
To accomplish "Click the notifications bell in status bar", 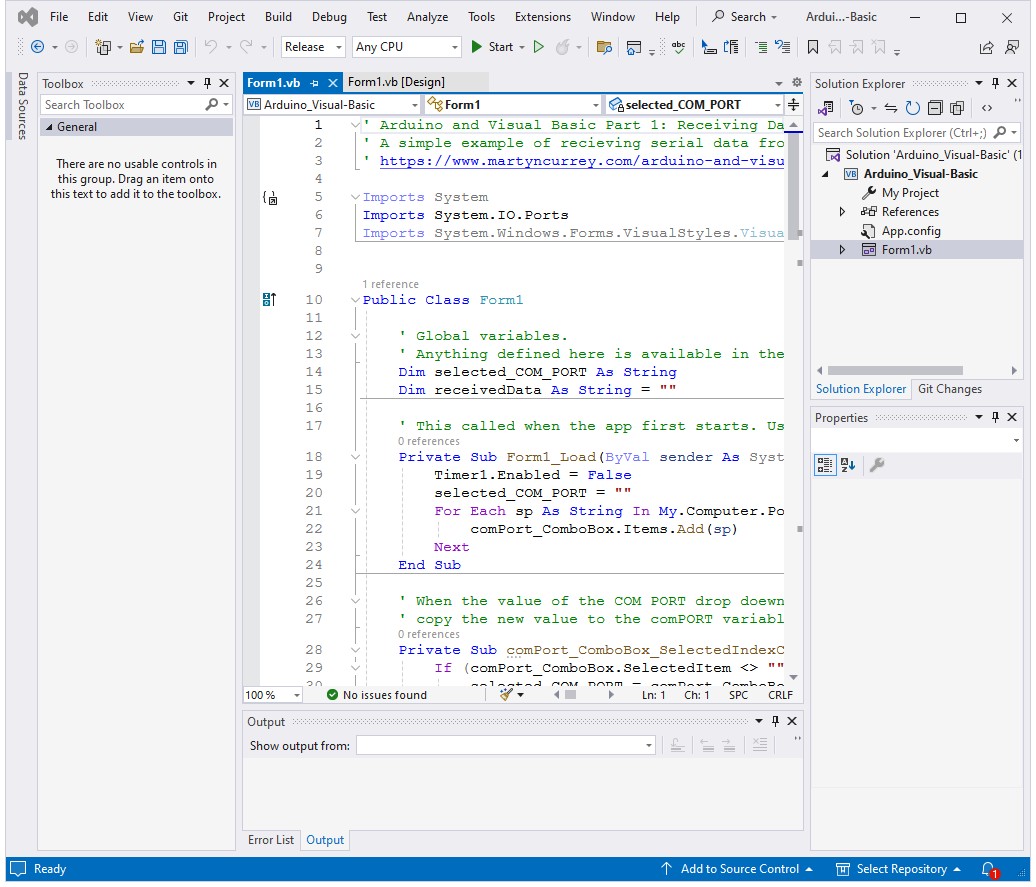I will pos(988,869).
